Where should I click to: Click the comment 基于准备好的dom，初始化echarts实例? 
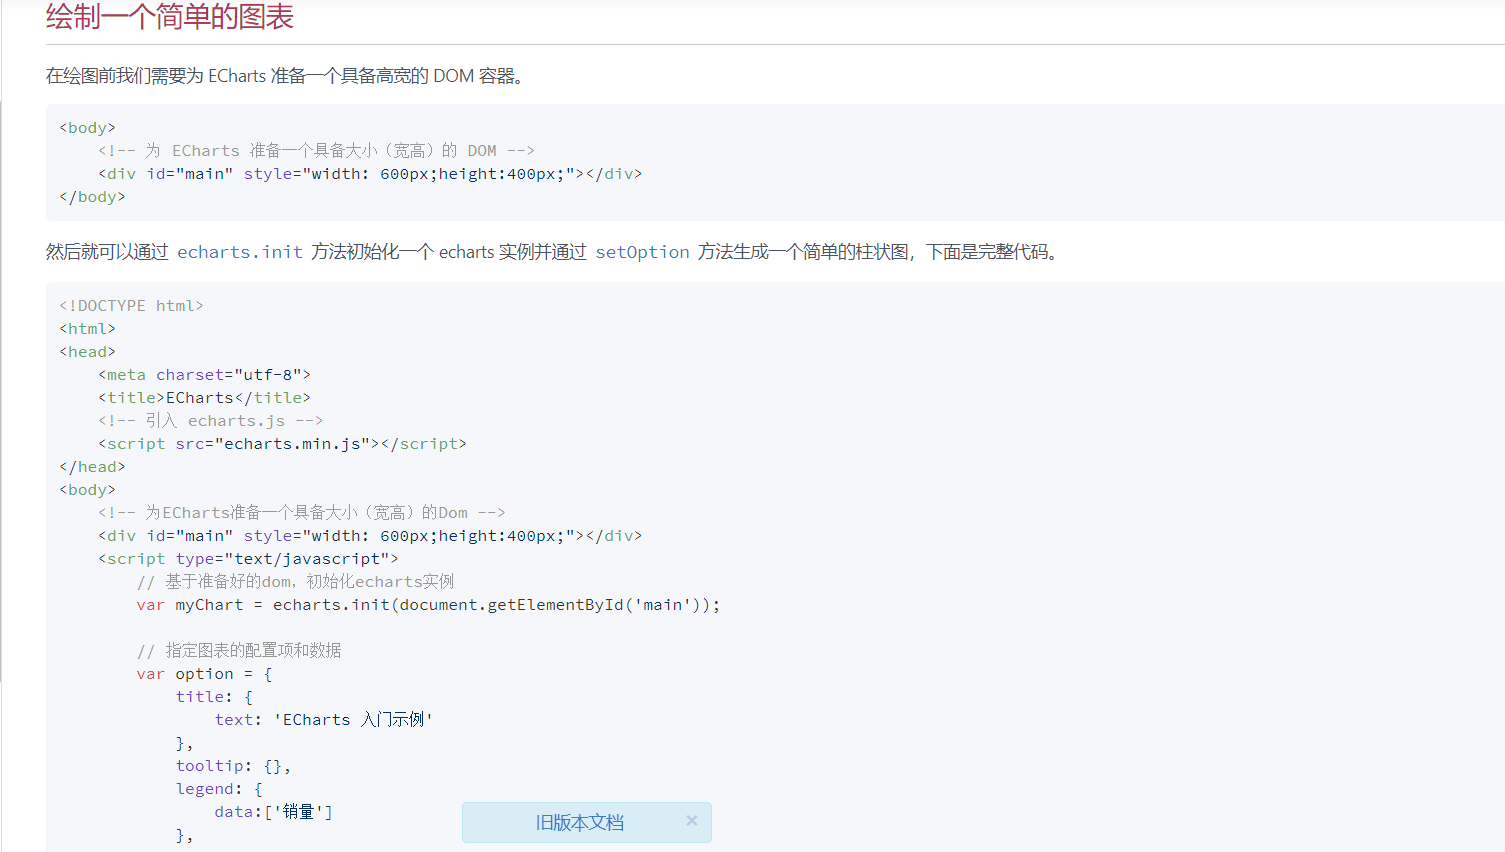pyautogui.click(x=295, y=582)
